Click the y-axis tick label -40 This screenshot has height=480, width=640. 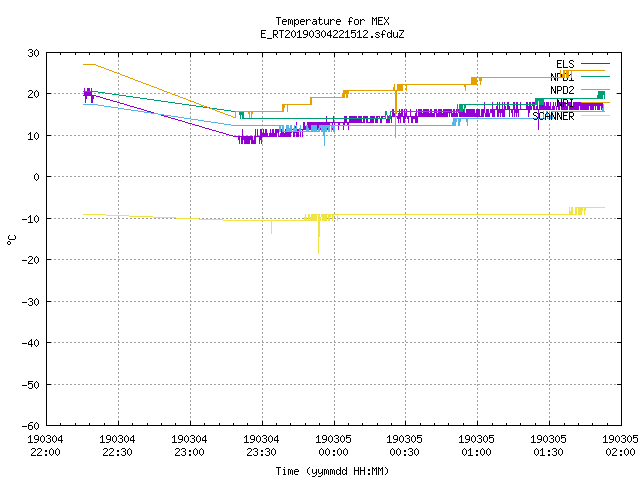click(x=31, y=343)
